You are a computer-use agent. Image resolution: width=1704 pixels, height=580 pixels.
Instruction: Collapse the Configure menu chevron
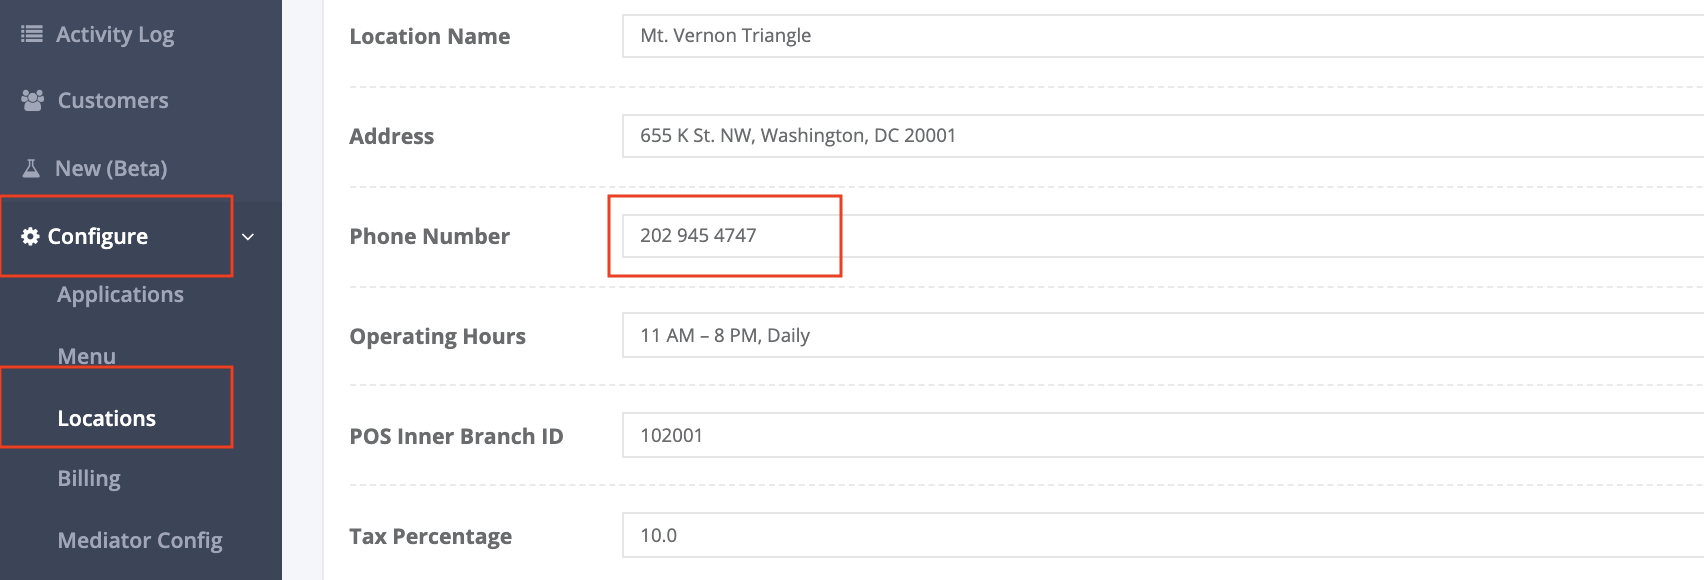(248, 237)
